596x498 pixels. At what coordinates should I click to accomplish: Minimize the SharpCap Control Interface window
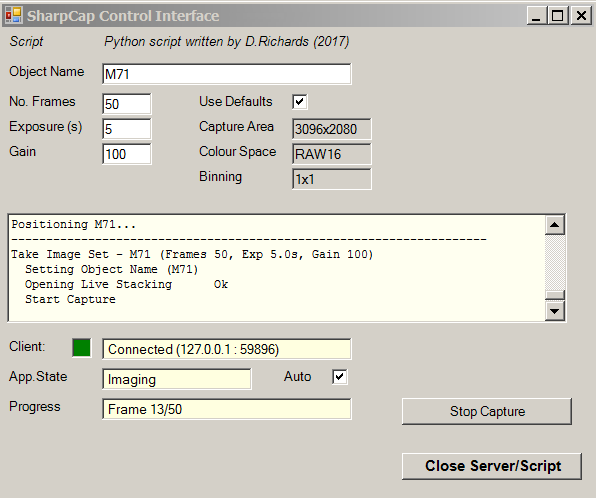tap(536, 16)
